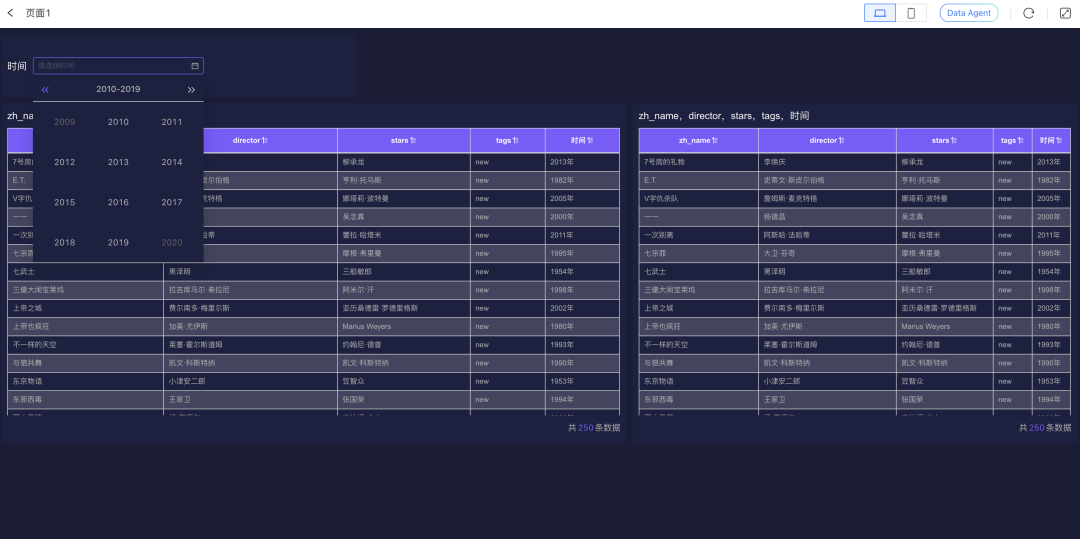Click 张国荣 in the right table
Screen dimensions: 1080x539
coord(913,399)
